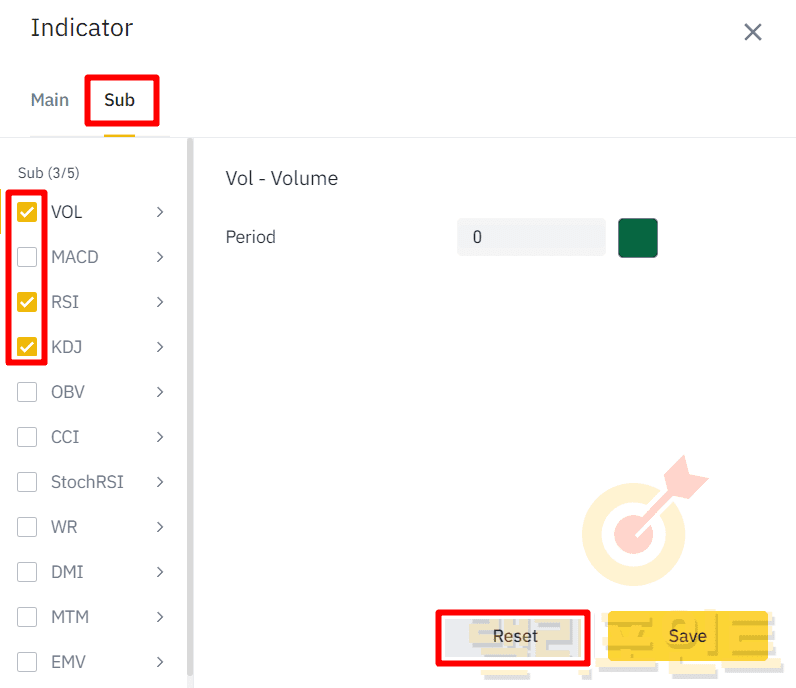Open MACD settings via its chevron
This screenshot has width=796, height=688.
[x=160, y=257]
